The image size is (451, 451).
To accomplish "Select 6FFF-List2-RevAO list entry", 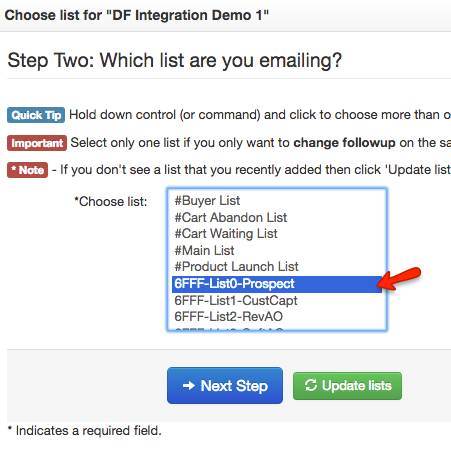I will coord(277,317).
